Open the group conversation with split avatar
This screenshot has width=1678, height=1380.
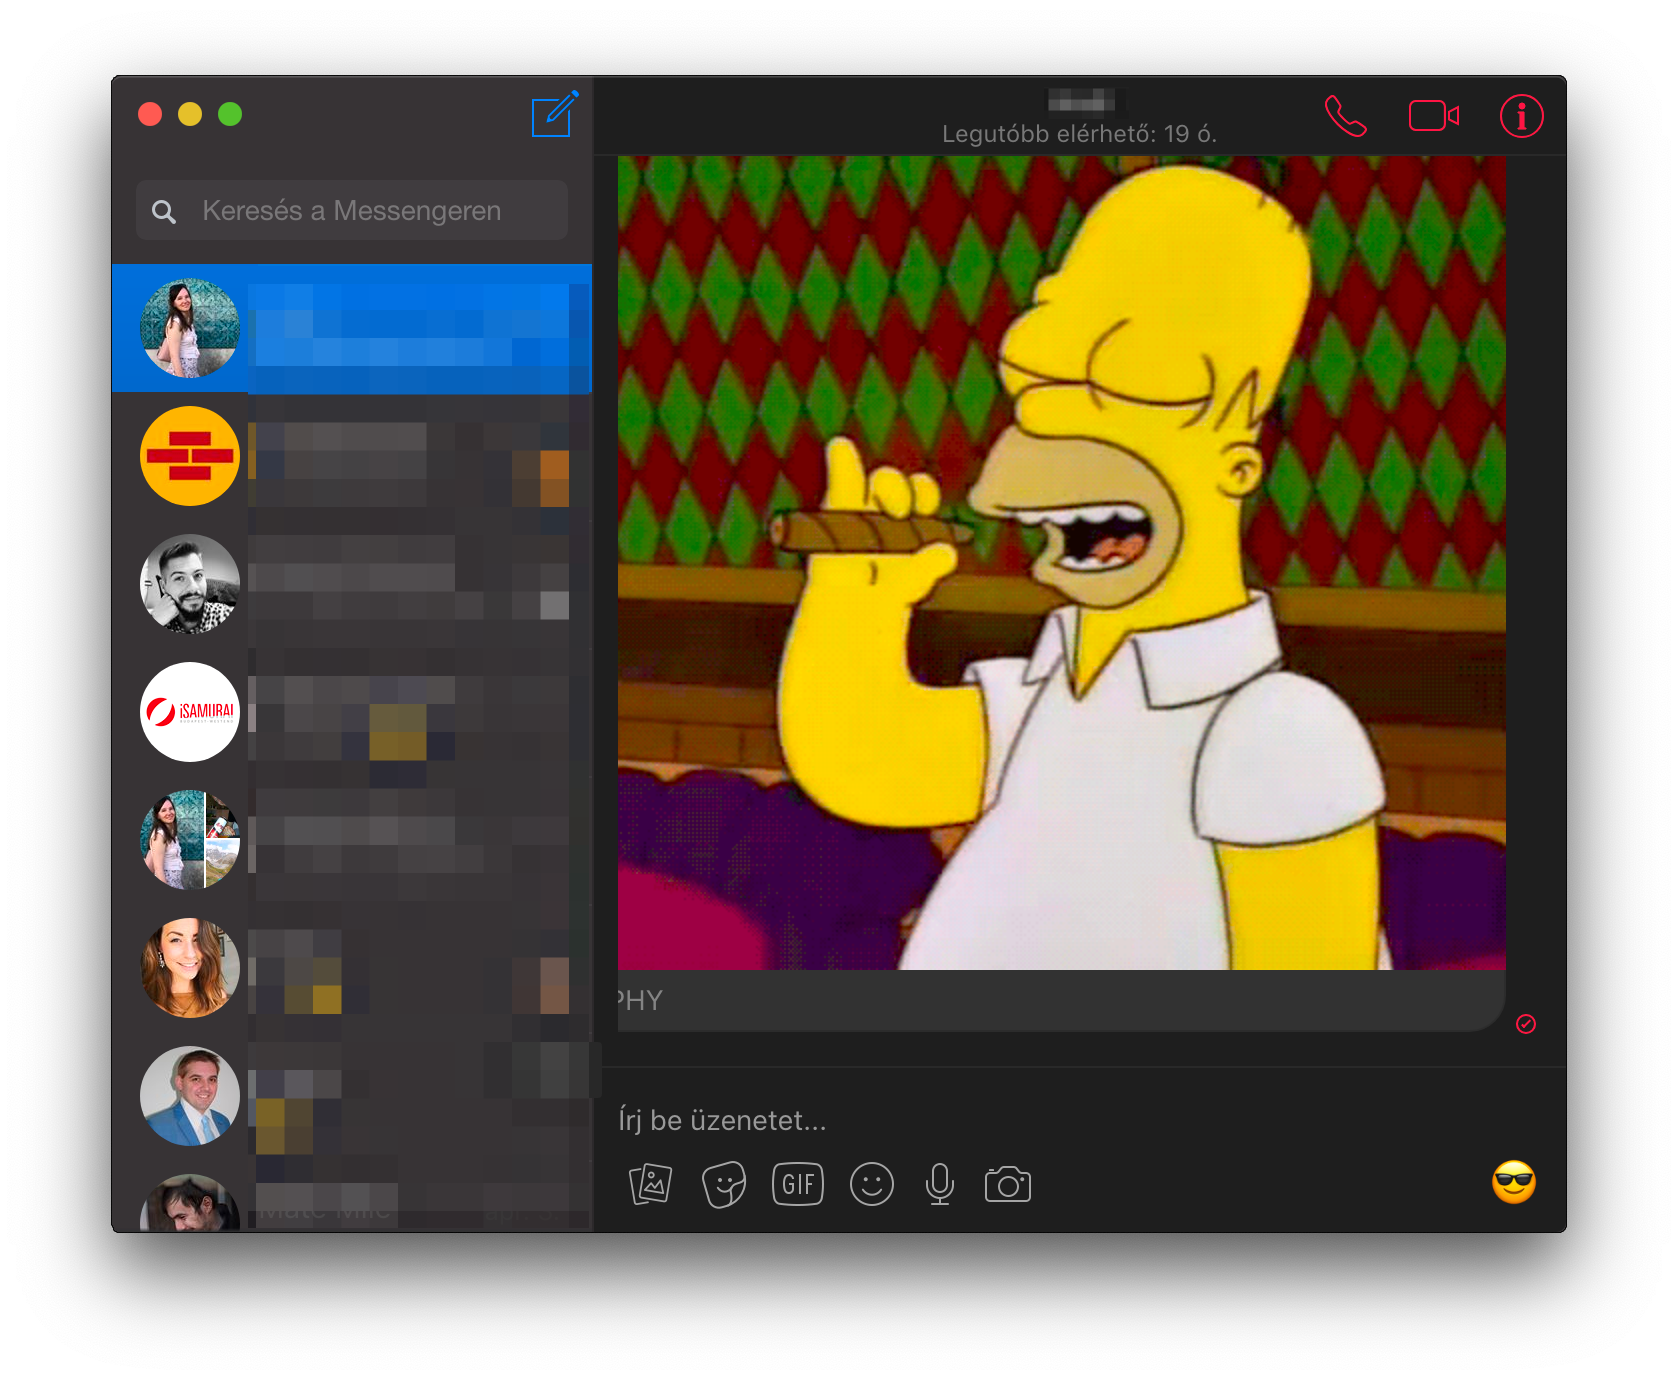pos(352,840)
